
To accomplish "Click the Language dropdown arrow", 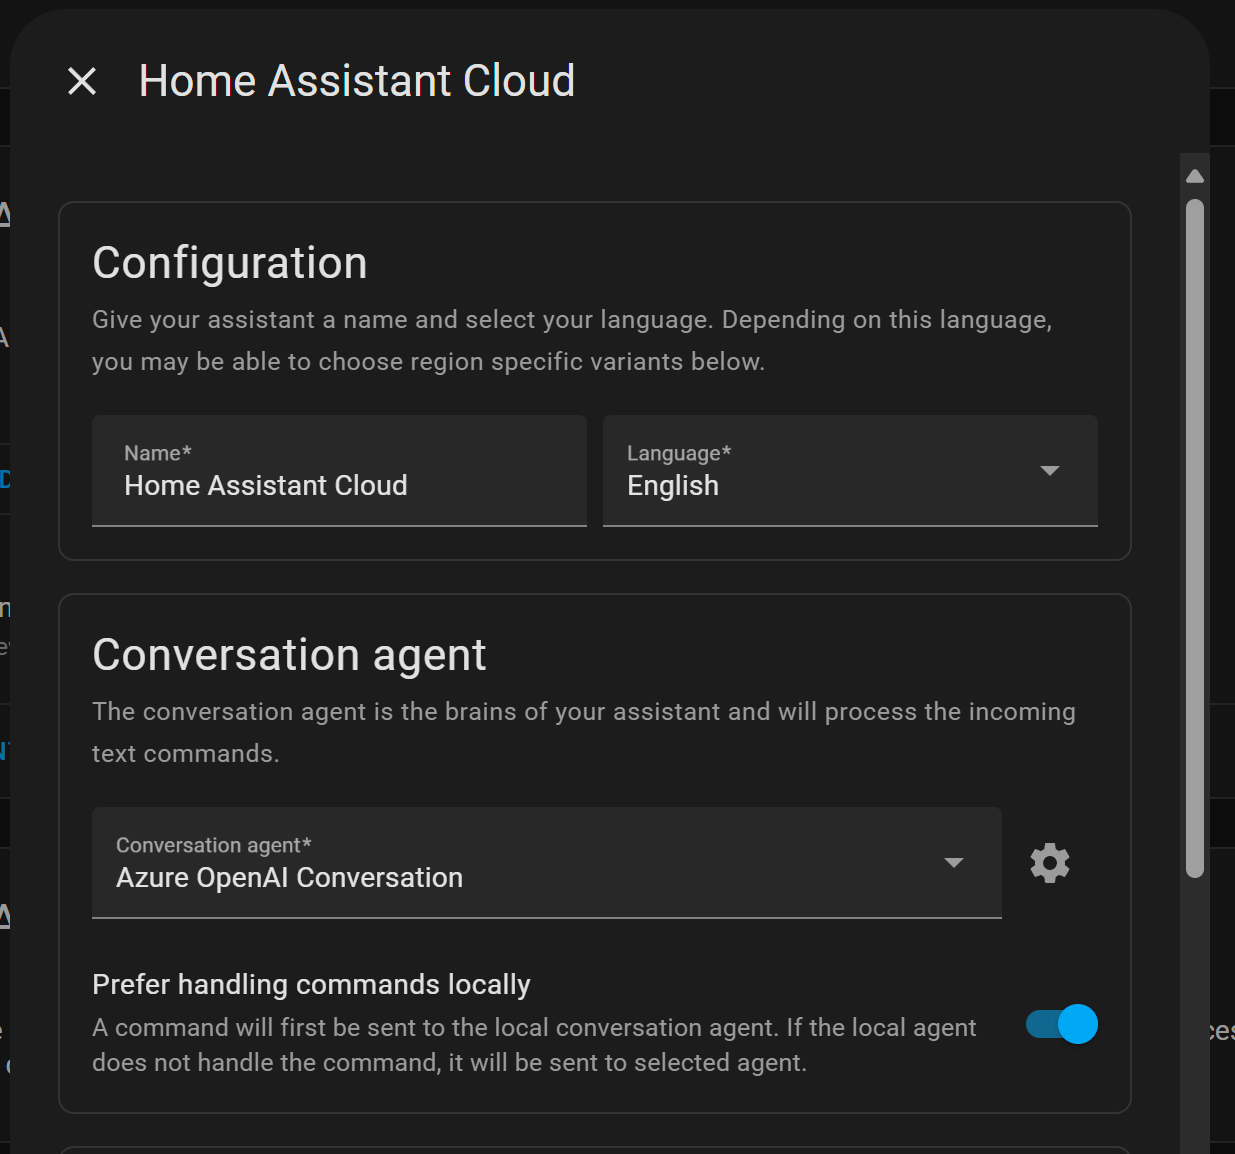I will (1049, 470).
